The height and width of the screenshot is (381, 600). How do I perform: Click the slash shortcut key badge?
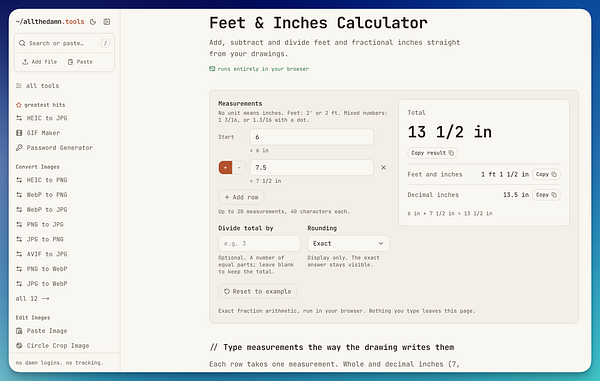click(x=105, y=43)
